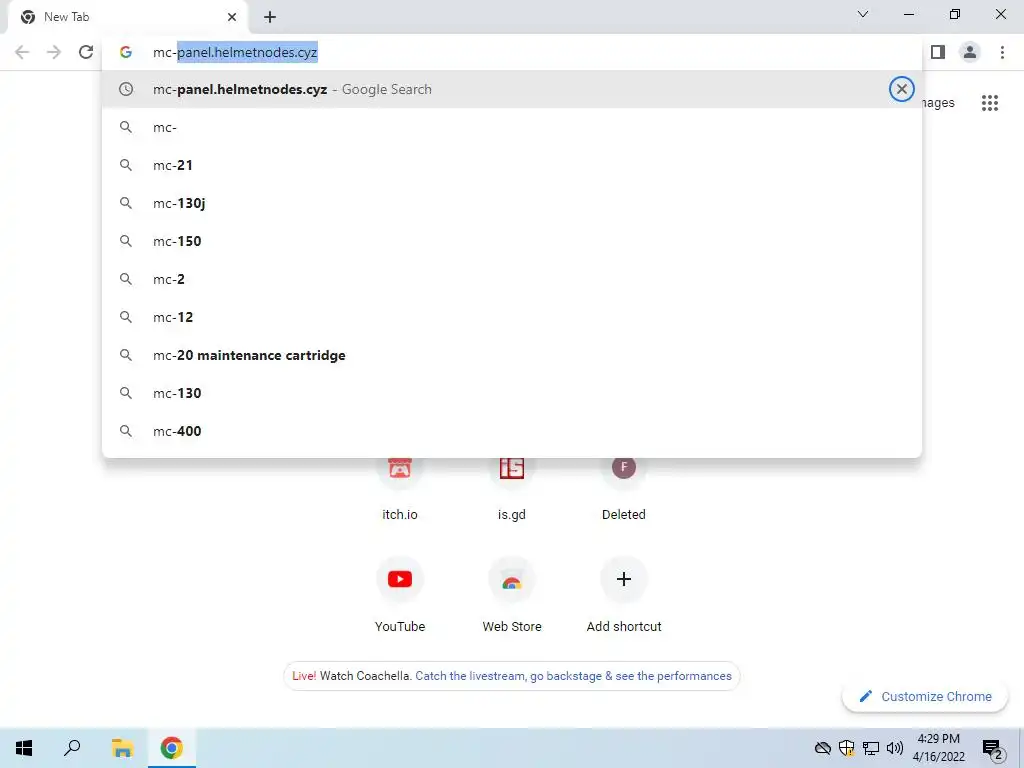Screen dimensions: 1024x768
Task: Choose the mc-panel.helmetnodes.cyz Google Search suggestion
Action: (512, 89)
